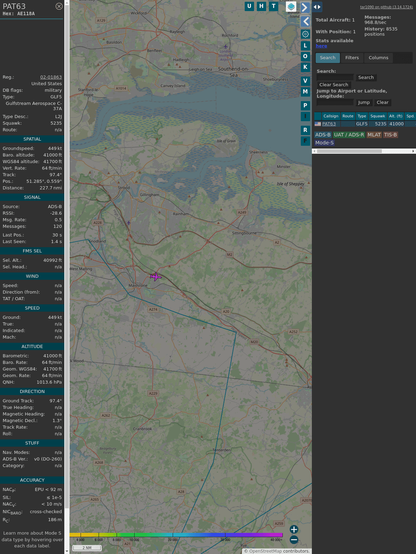Viewport: 416px width, 554px height.
Task: Click the V map control button
Action: 305,81
